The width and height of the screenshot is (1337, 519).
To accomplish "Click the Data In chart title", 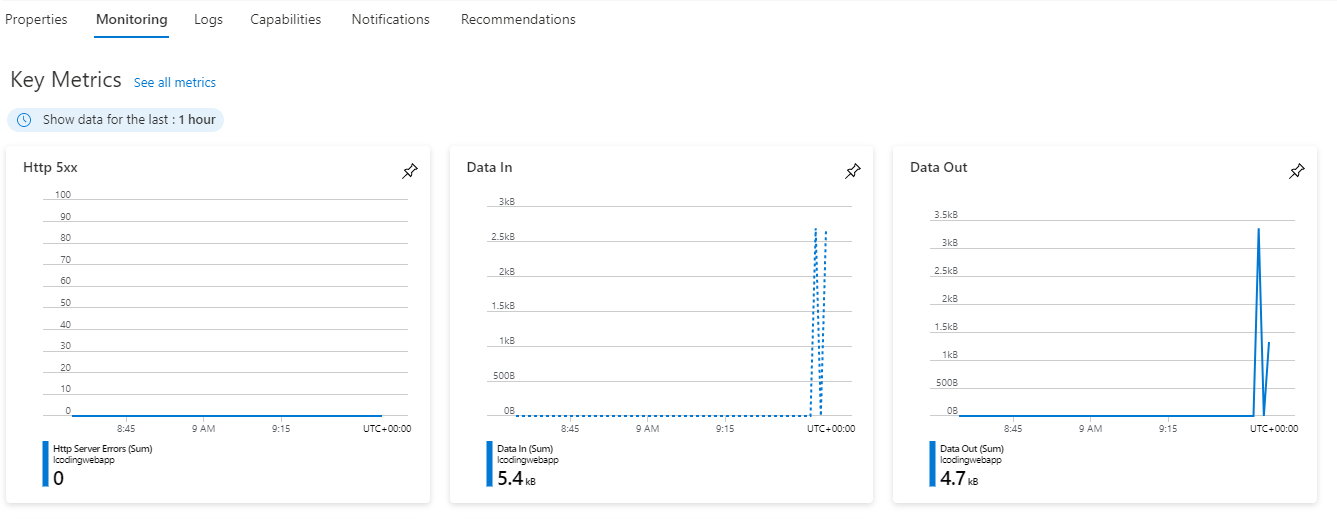I will pyautogui.click(x=489, y=167).
